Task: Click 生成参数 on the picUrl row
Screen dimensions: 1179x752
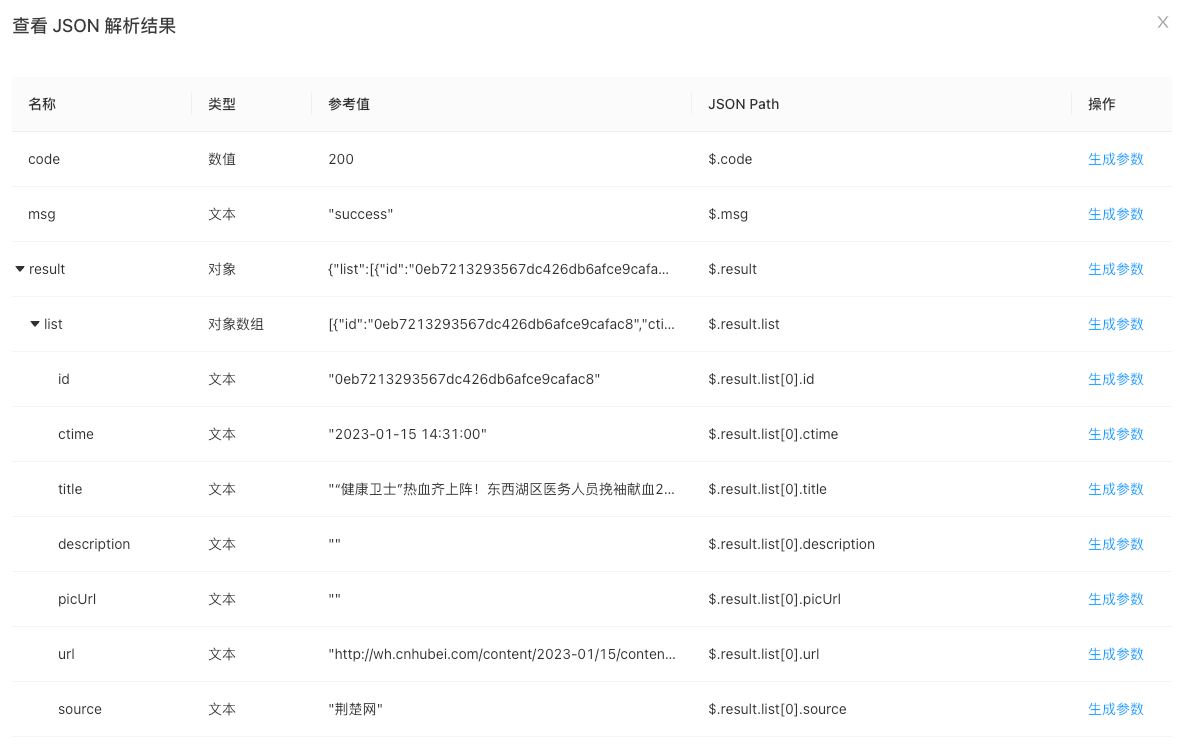Action: 1115,599
